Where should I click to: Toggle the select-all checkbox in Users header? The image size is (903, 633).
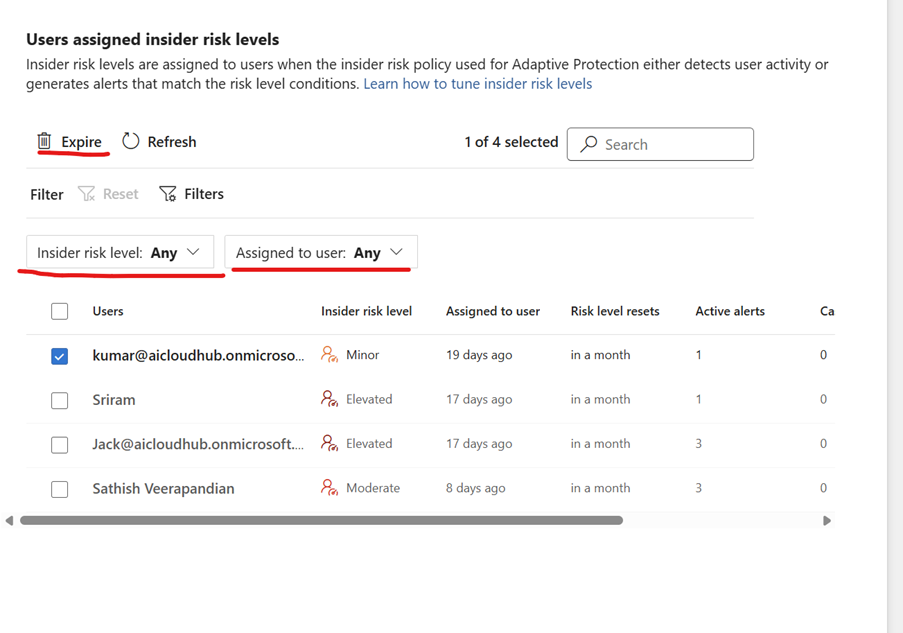pos(60,311)
